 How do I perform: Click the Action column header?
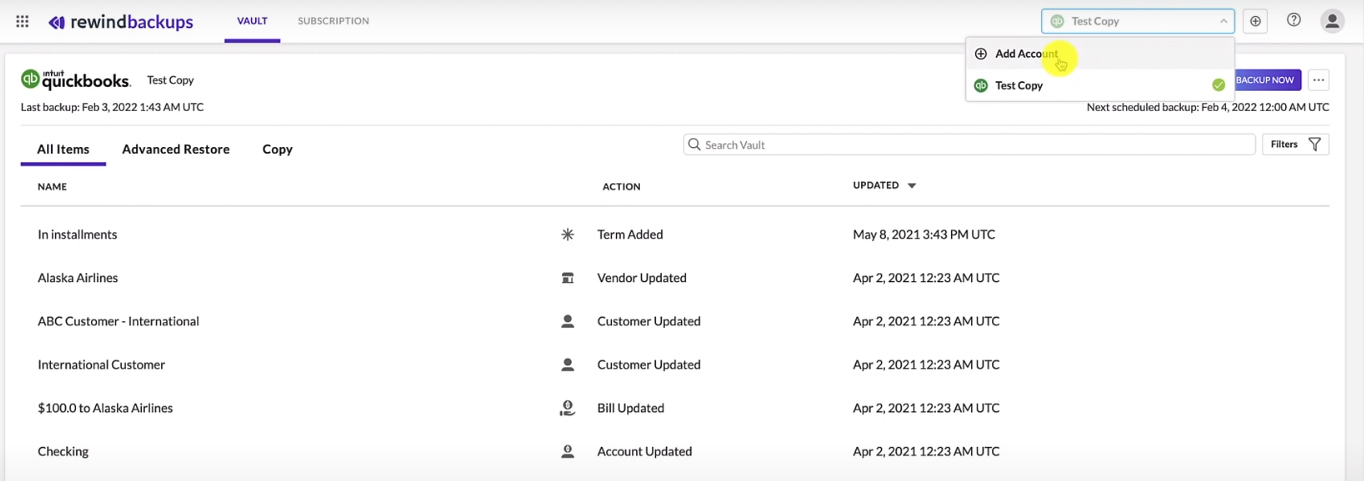coord(621,186)
